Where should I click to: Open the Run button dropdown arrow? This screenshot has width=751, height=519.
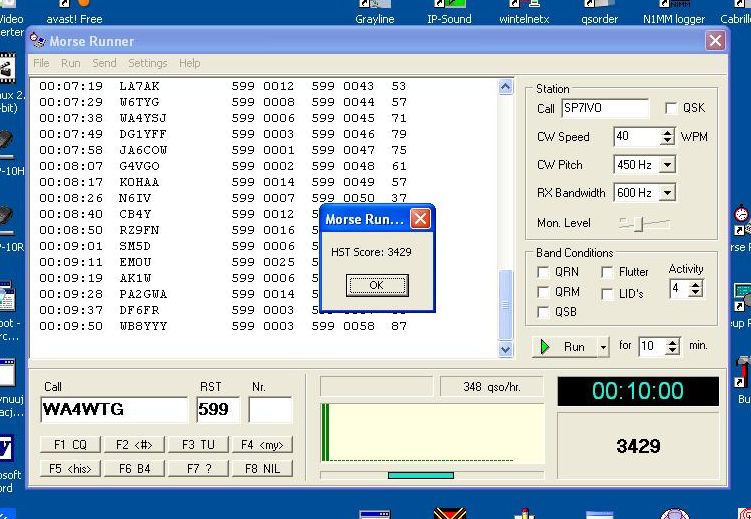603,347
